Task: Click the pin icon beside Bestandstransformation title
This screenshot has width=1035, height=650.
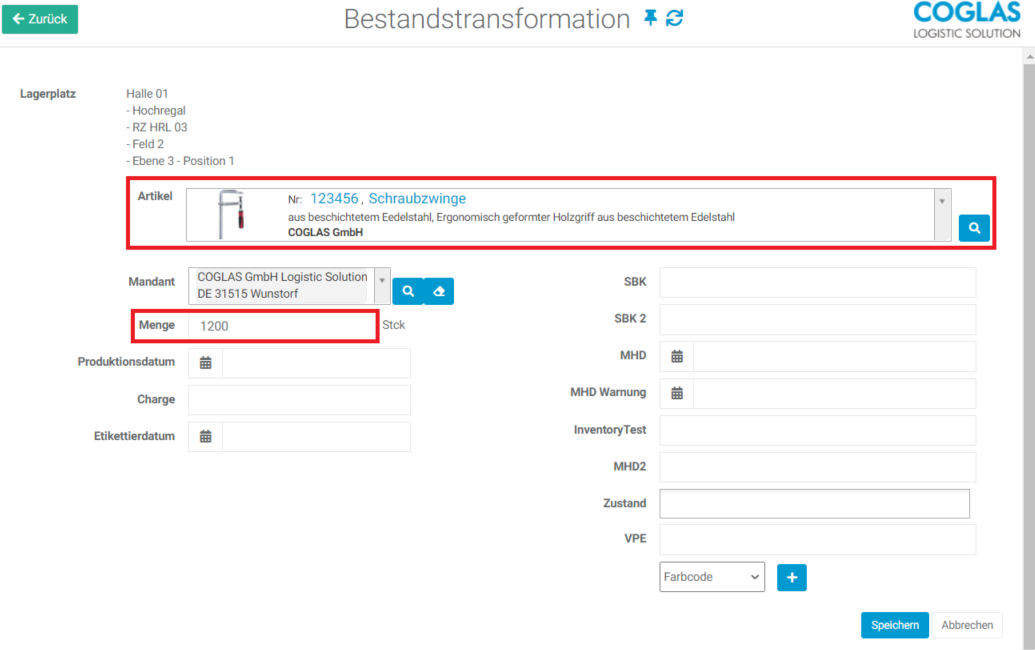Action: pos(651,18)
